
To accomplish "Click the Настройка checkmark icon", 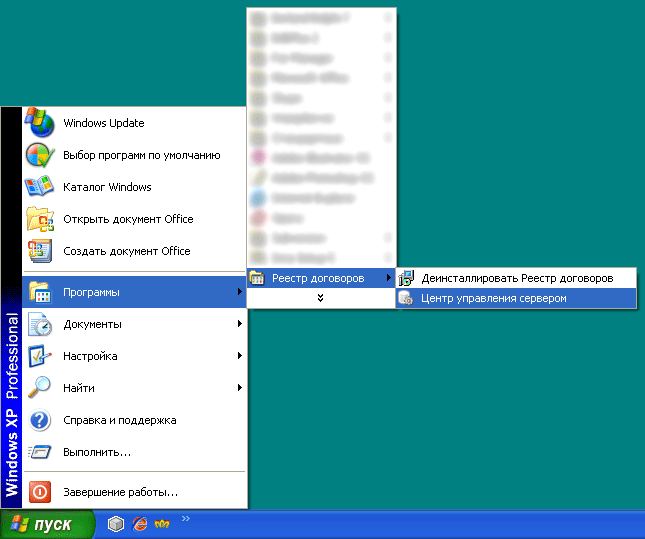I will point(39,356).
